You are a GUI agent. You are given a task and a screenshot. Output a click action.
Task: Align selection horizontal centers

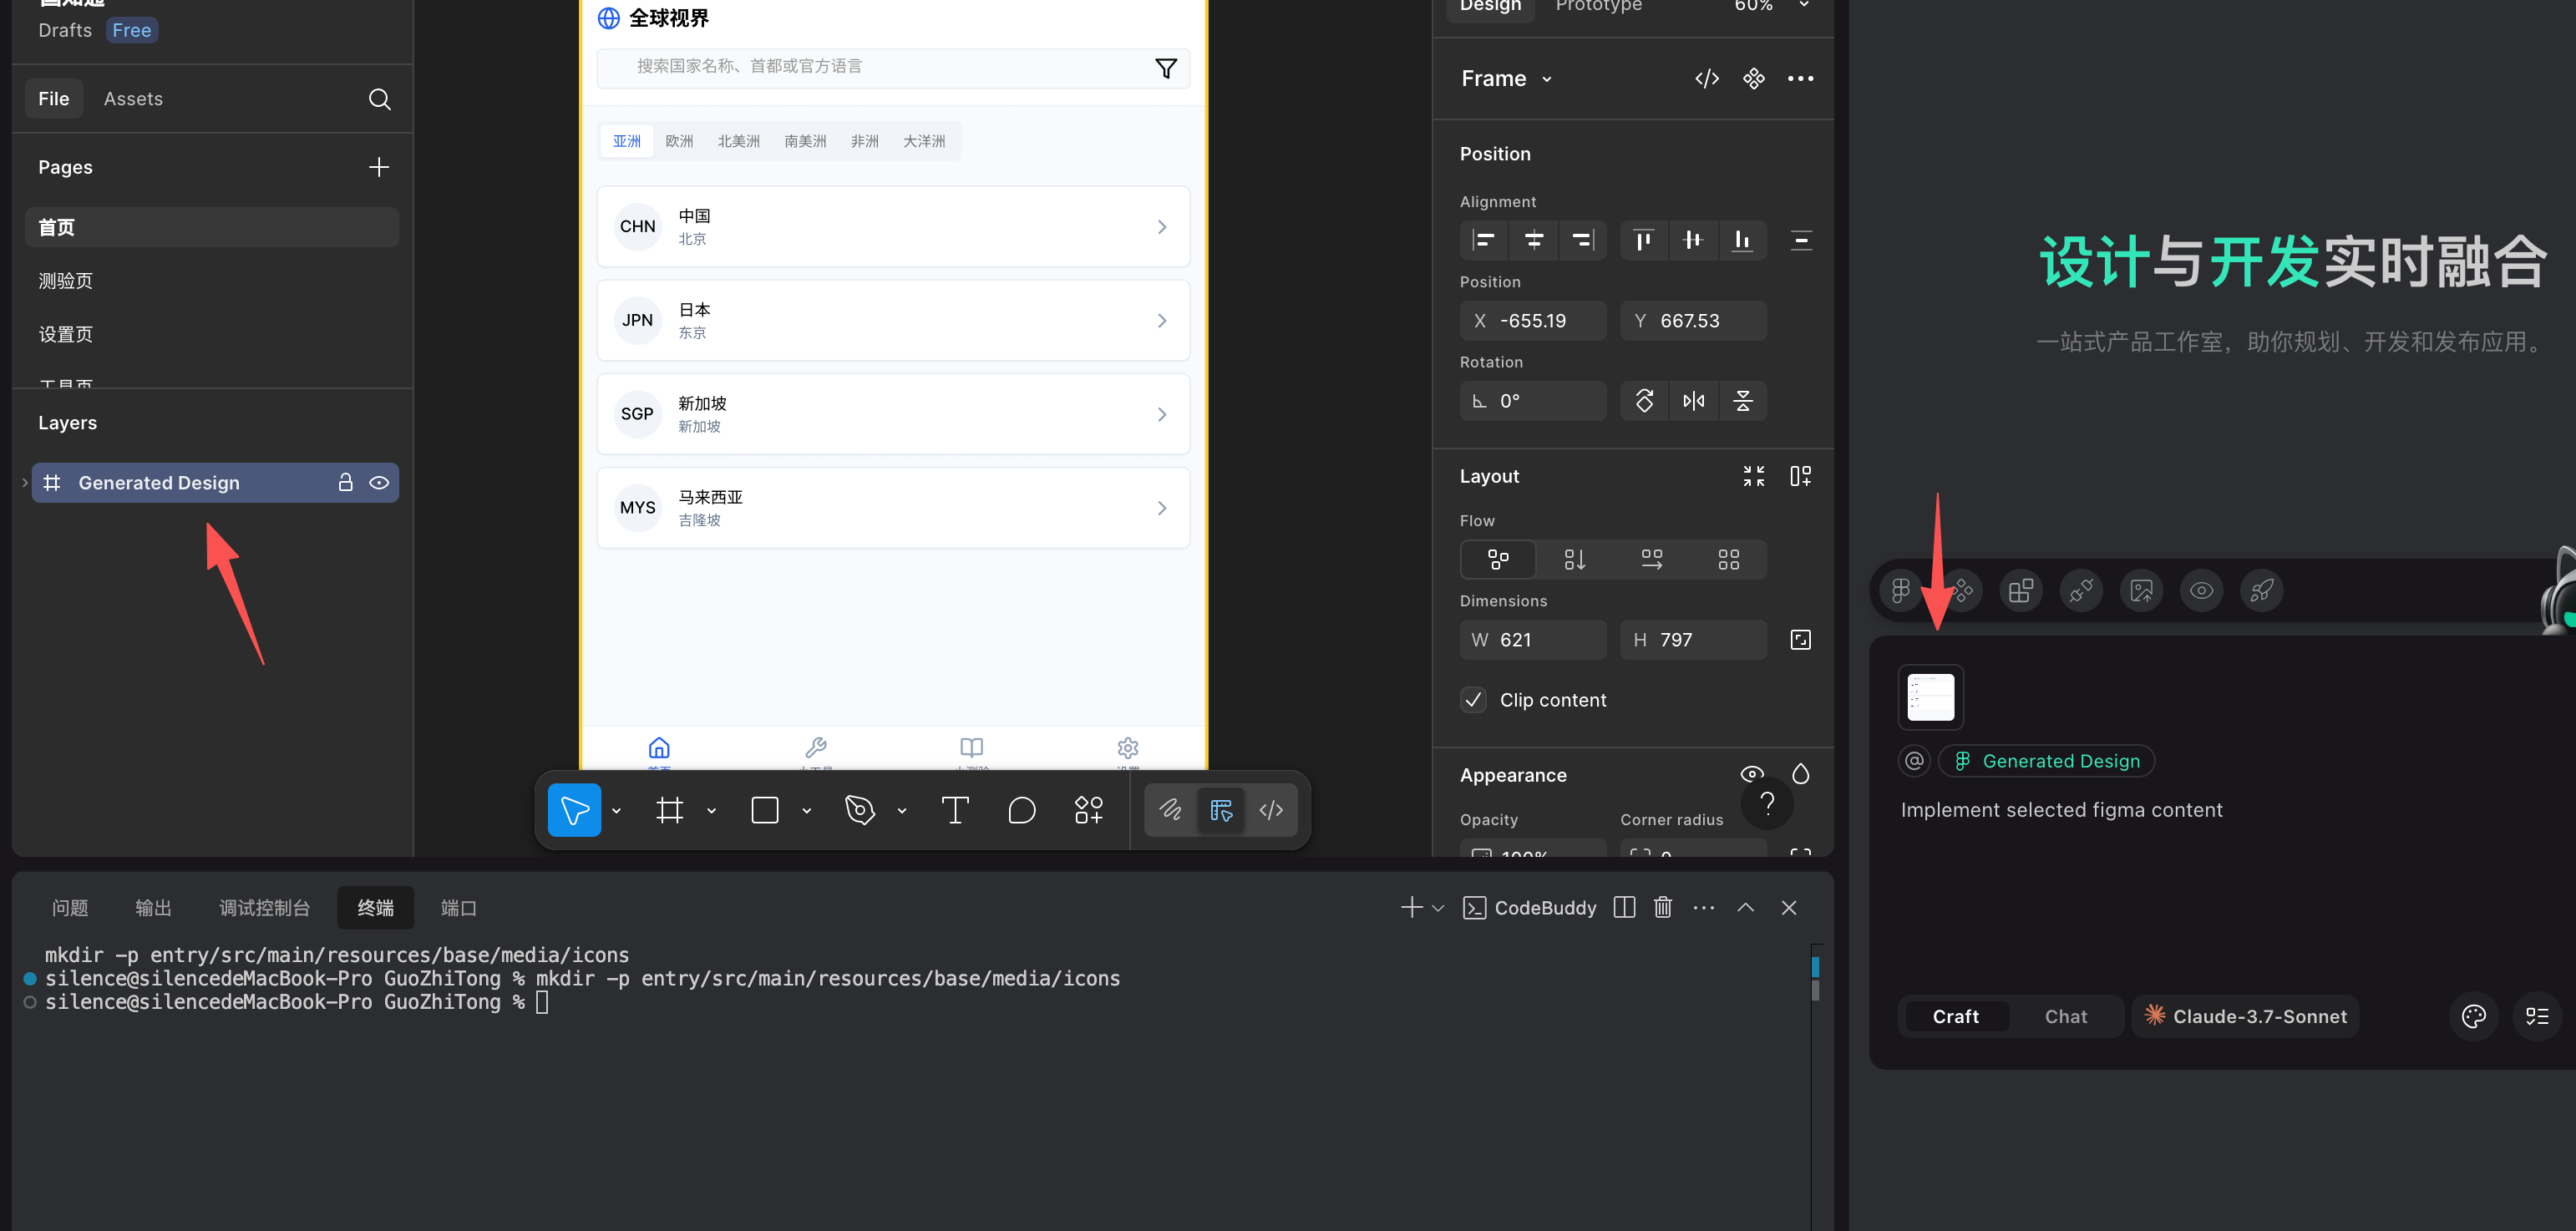click(1534, 240)
